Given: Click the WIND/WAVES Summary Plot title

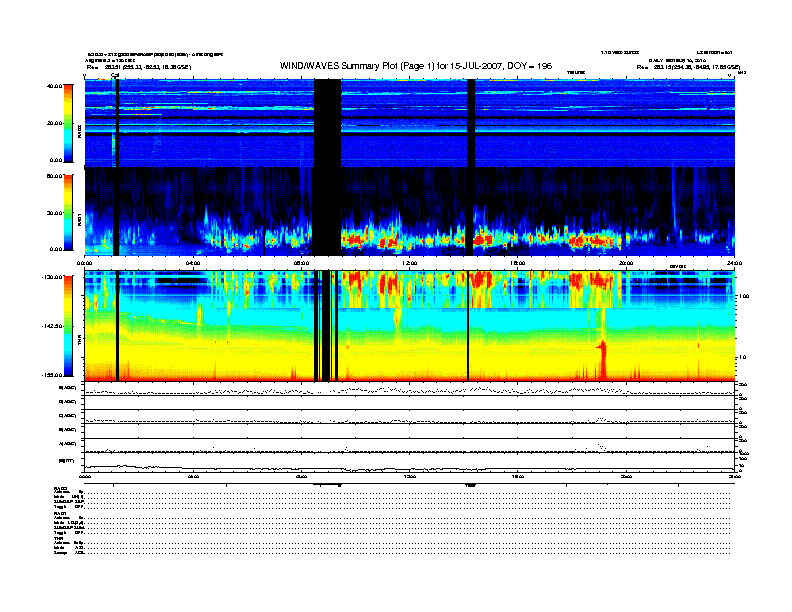Looking at the screenshot, I should (x=416, y=66).
